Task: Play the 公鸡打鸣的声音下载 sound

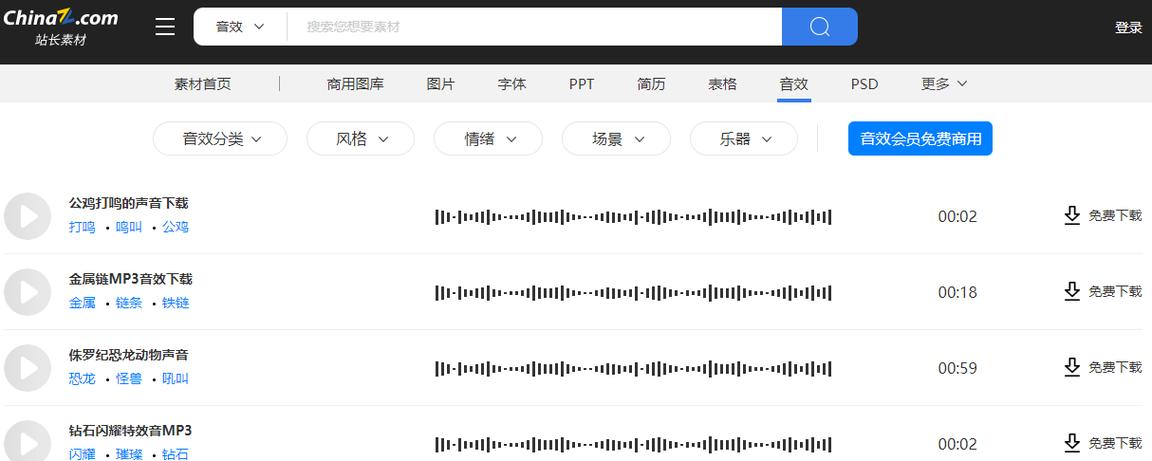Action: pyautogui.click(x=27, y=216)
